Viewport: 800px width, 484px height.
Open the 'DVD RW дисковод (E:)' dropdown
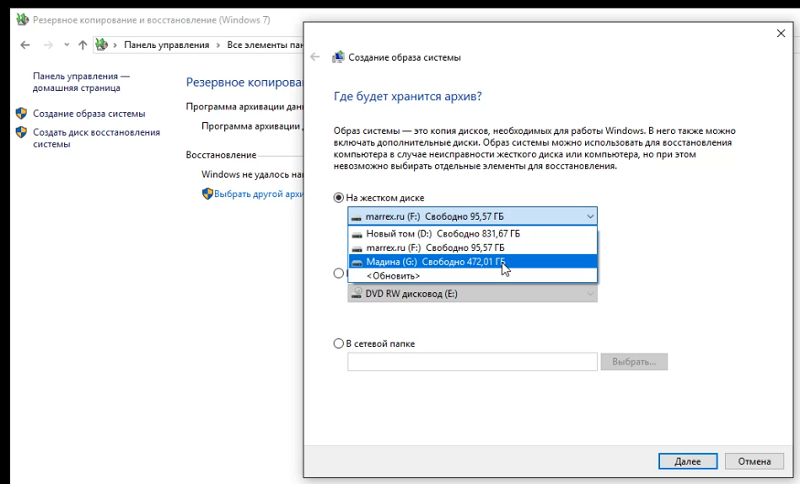pos(472,294)
